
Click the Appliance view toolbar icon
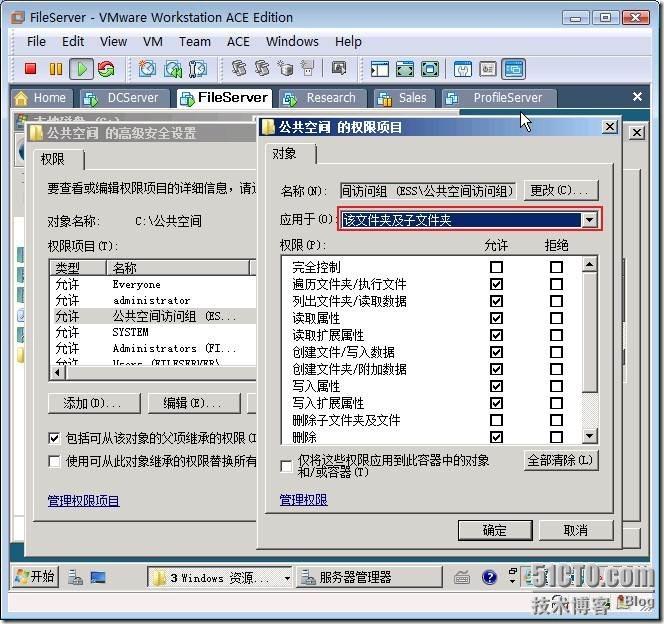click(x=488, y=69)
